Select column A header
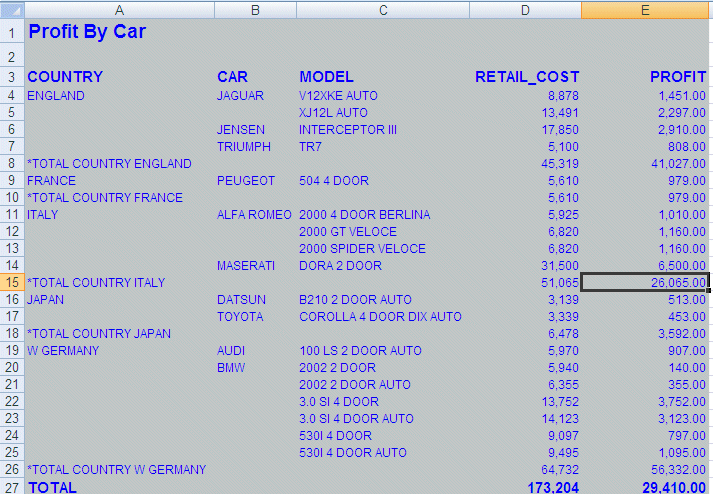This screenshot has height=494, width=713. pyautogui.click(x=120, y=10)
